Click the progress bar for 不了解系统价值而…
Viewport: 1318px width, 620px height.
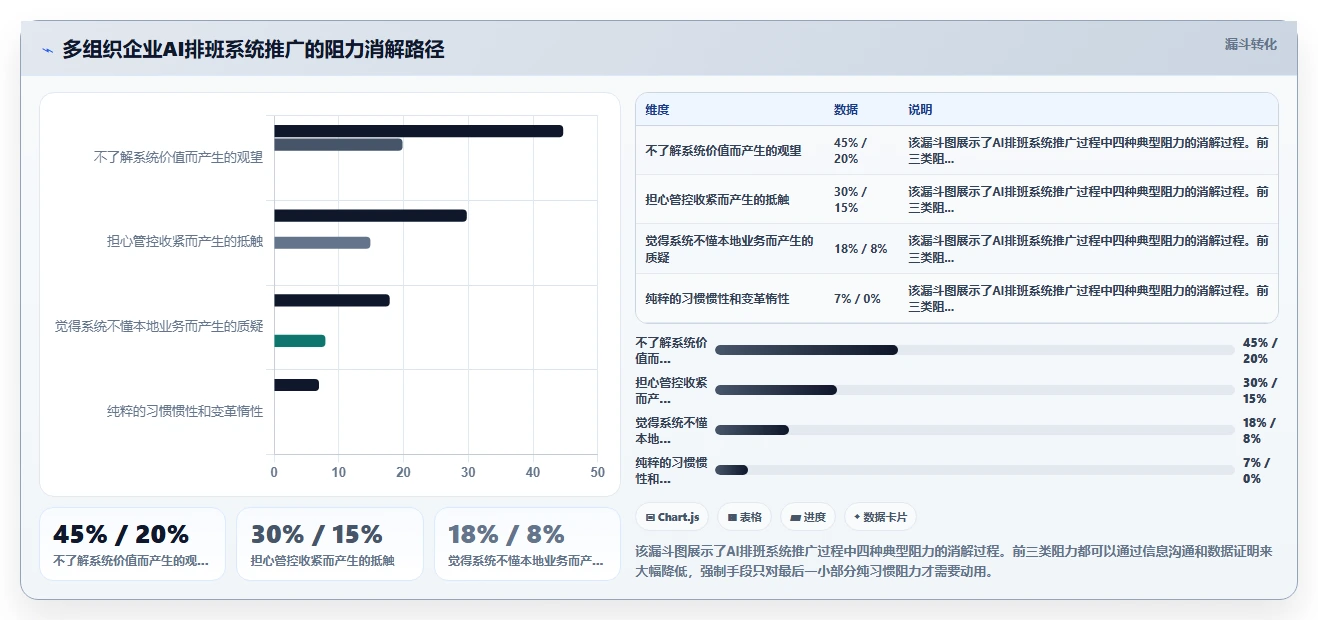(x=975, y=350)
